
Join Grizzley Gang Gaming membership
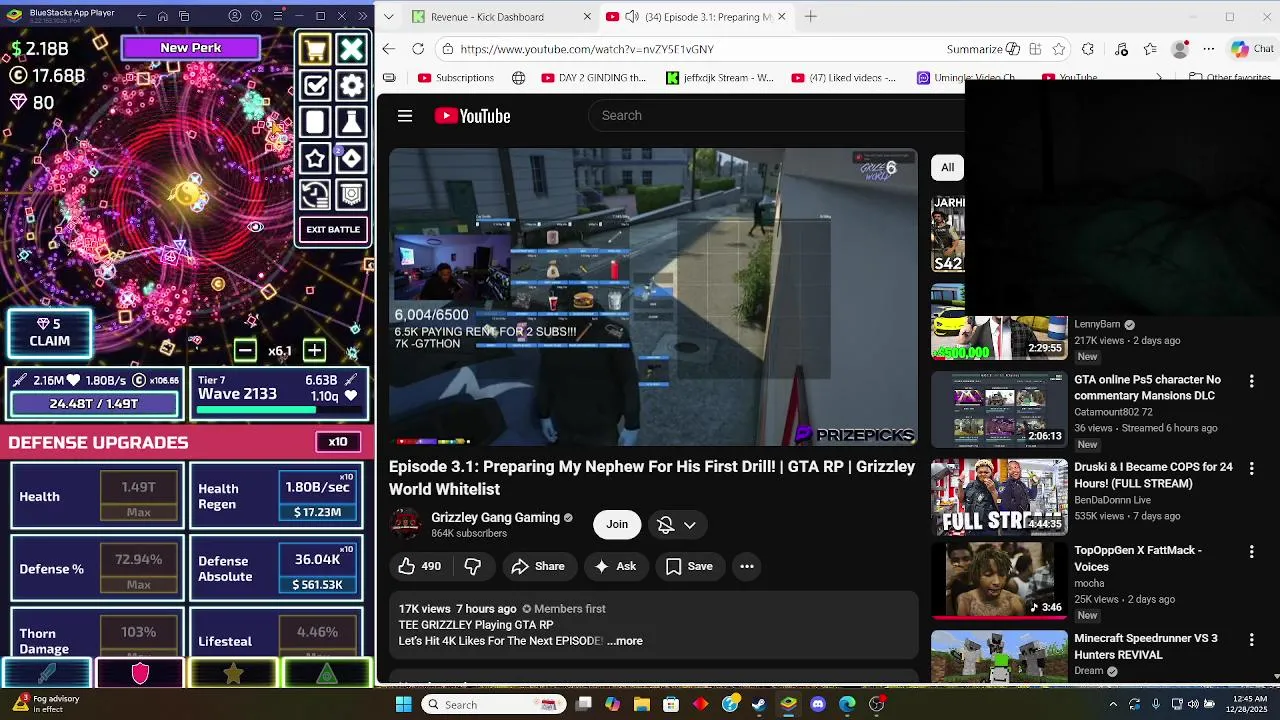pyautogui.click(x=617, y=524)
